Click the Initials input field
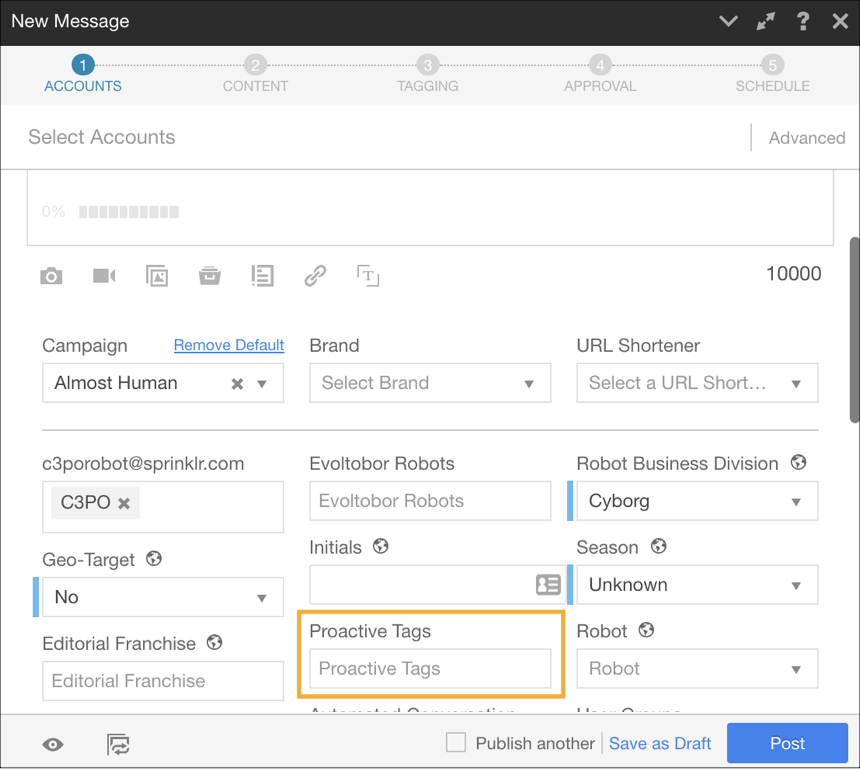This screenshot has width=860, height=769. pos(438,585)
